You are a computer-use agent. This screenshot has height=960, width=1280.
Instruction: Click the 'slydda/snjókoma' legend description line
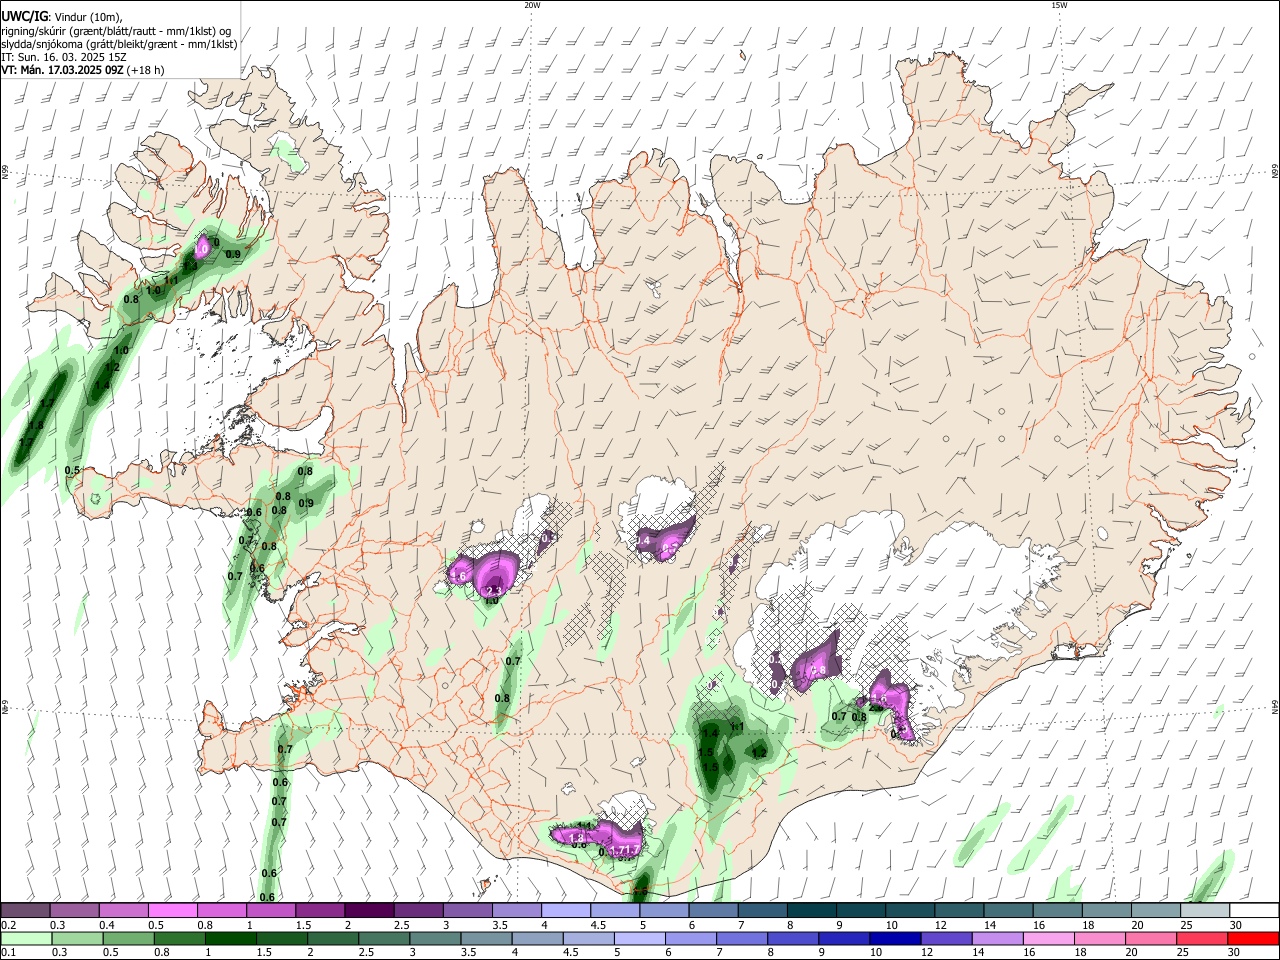(119, 44)
